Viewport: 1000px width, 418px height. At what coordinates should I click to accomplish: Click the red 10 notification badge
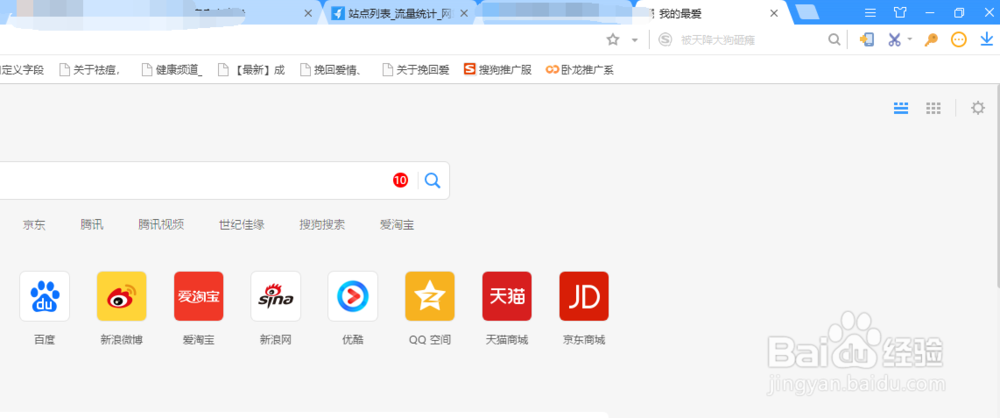click(401, 181)
